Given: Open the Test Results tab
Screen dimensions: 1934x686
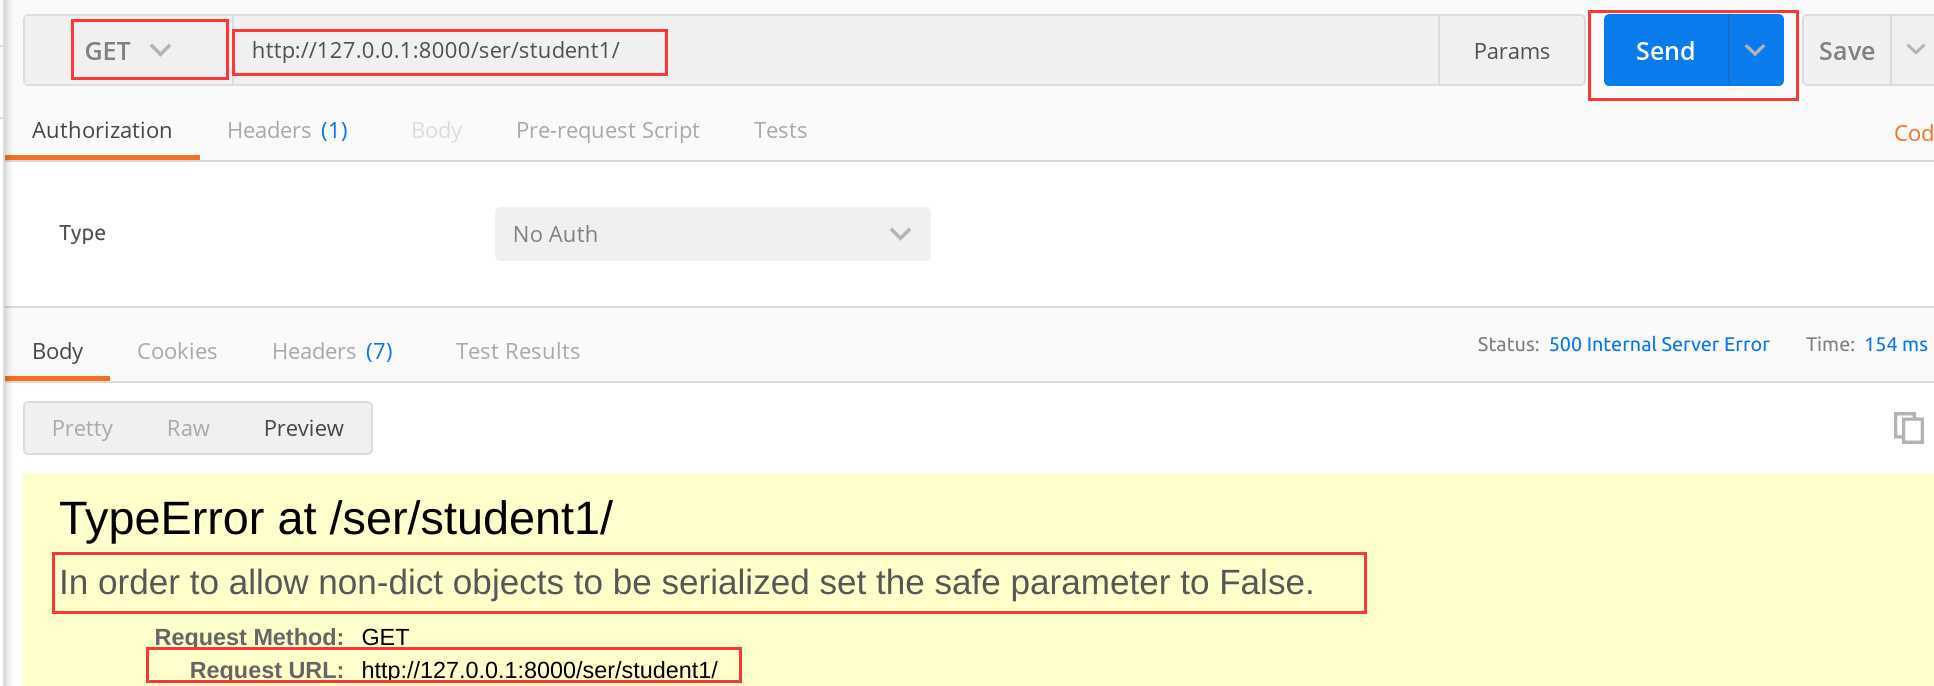Looking at the screenshot, I should click(x=517, y=351).
